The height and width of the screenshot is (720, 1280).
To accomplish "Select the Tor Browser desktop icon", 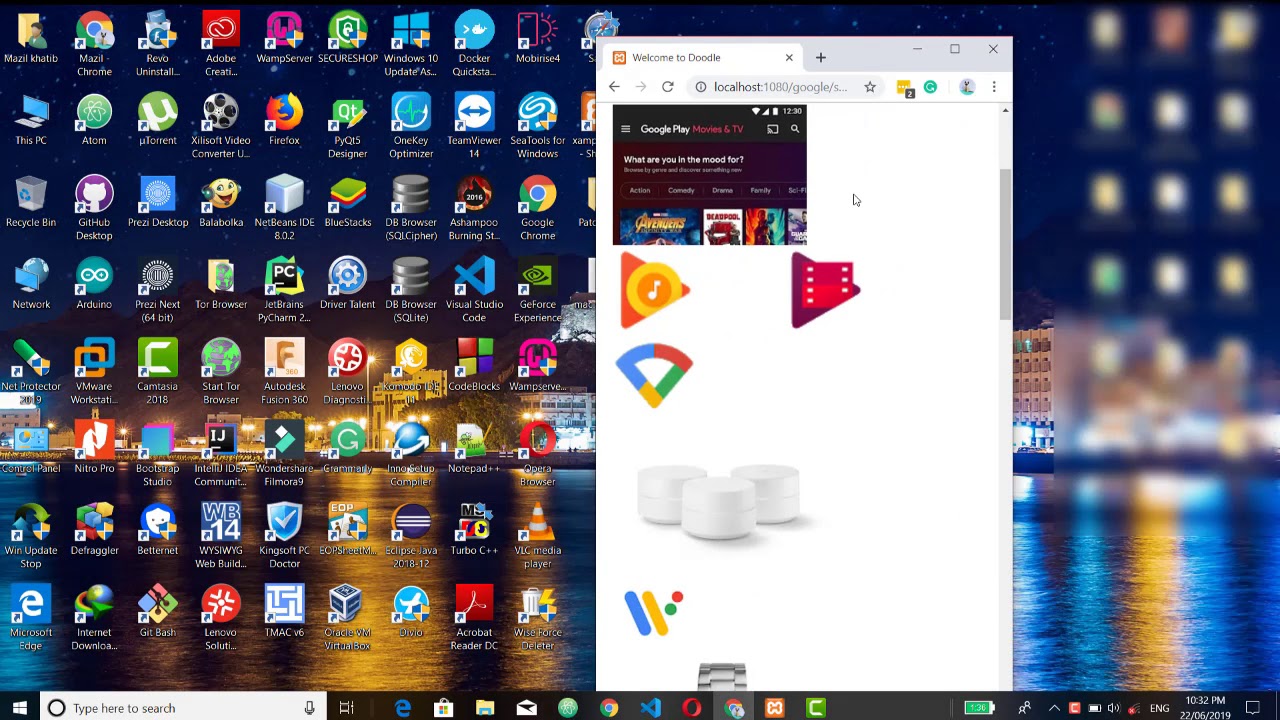I will 221,284.
